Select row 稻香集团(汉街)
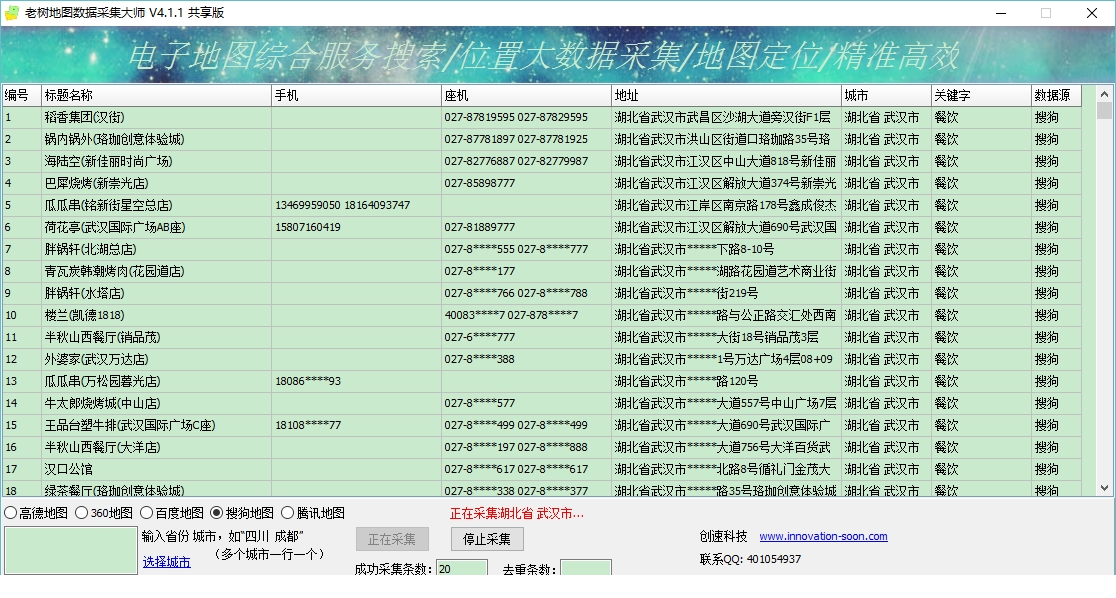Image resolution: width=1116 pixels, height=598 pixels. (x=541, y=117)
